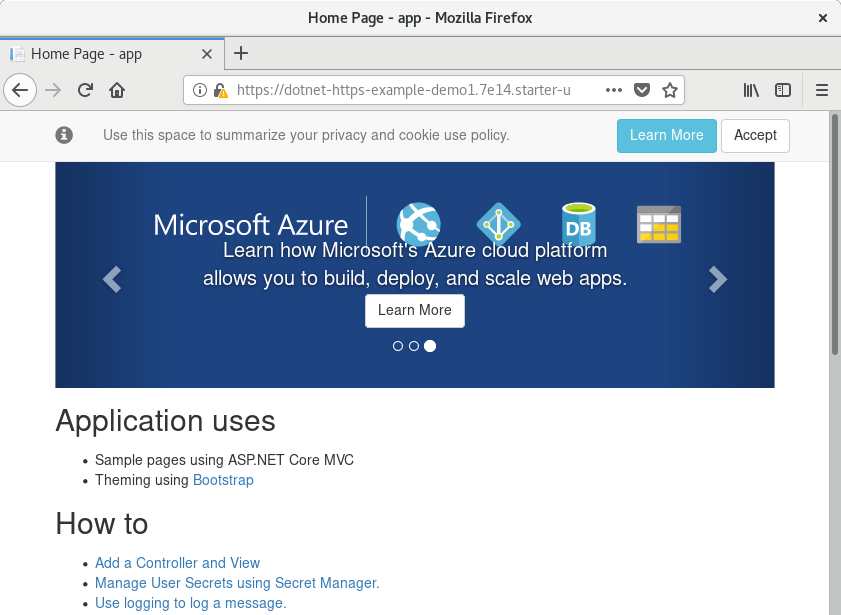Open the Library bookmarks icon
Screen dimensions: 841x615
751,90
